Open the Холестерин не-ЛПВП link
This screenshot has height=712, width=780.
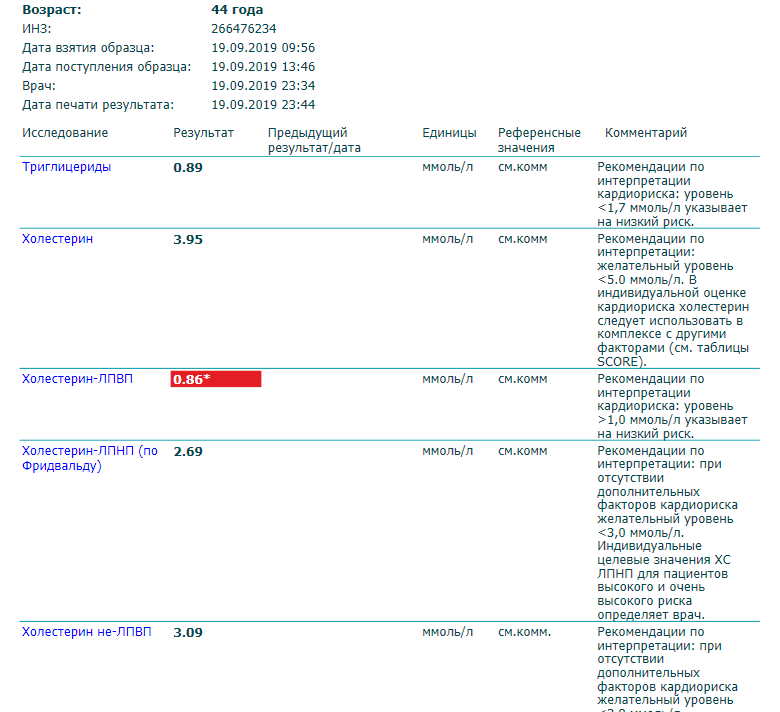87,632
